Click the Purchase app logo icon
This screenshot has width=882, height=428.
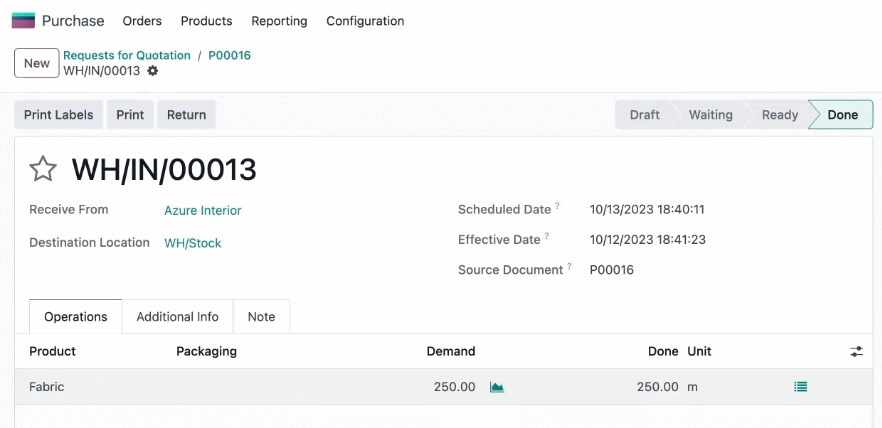click(x=23, y=21)
